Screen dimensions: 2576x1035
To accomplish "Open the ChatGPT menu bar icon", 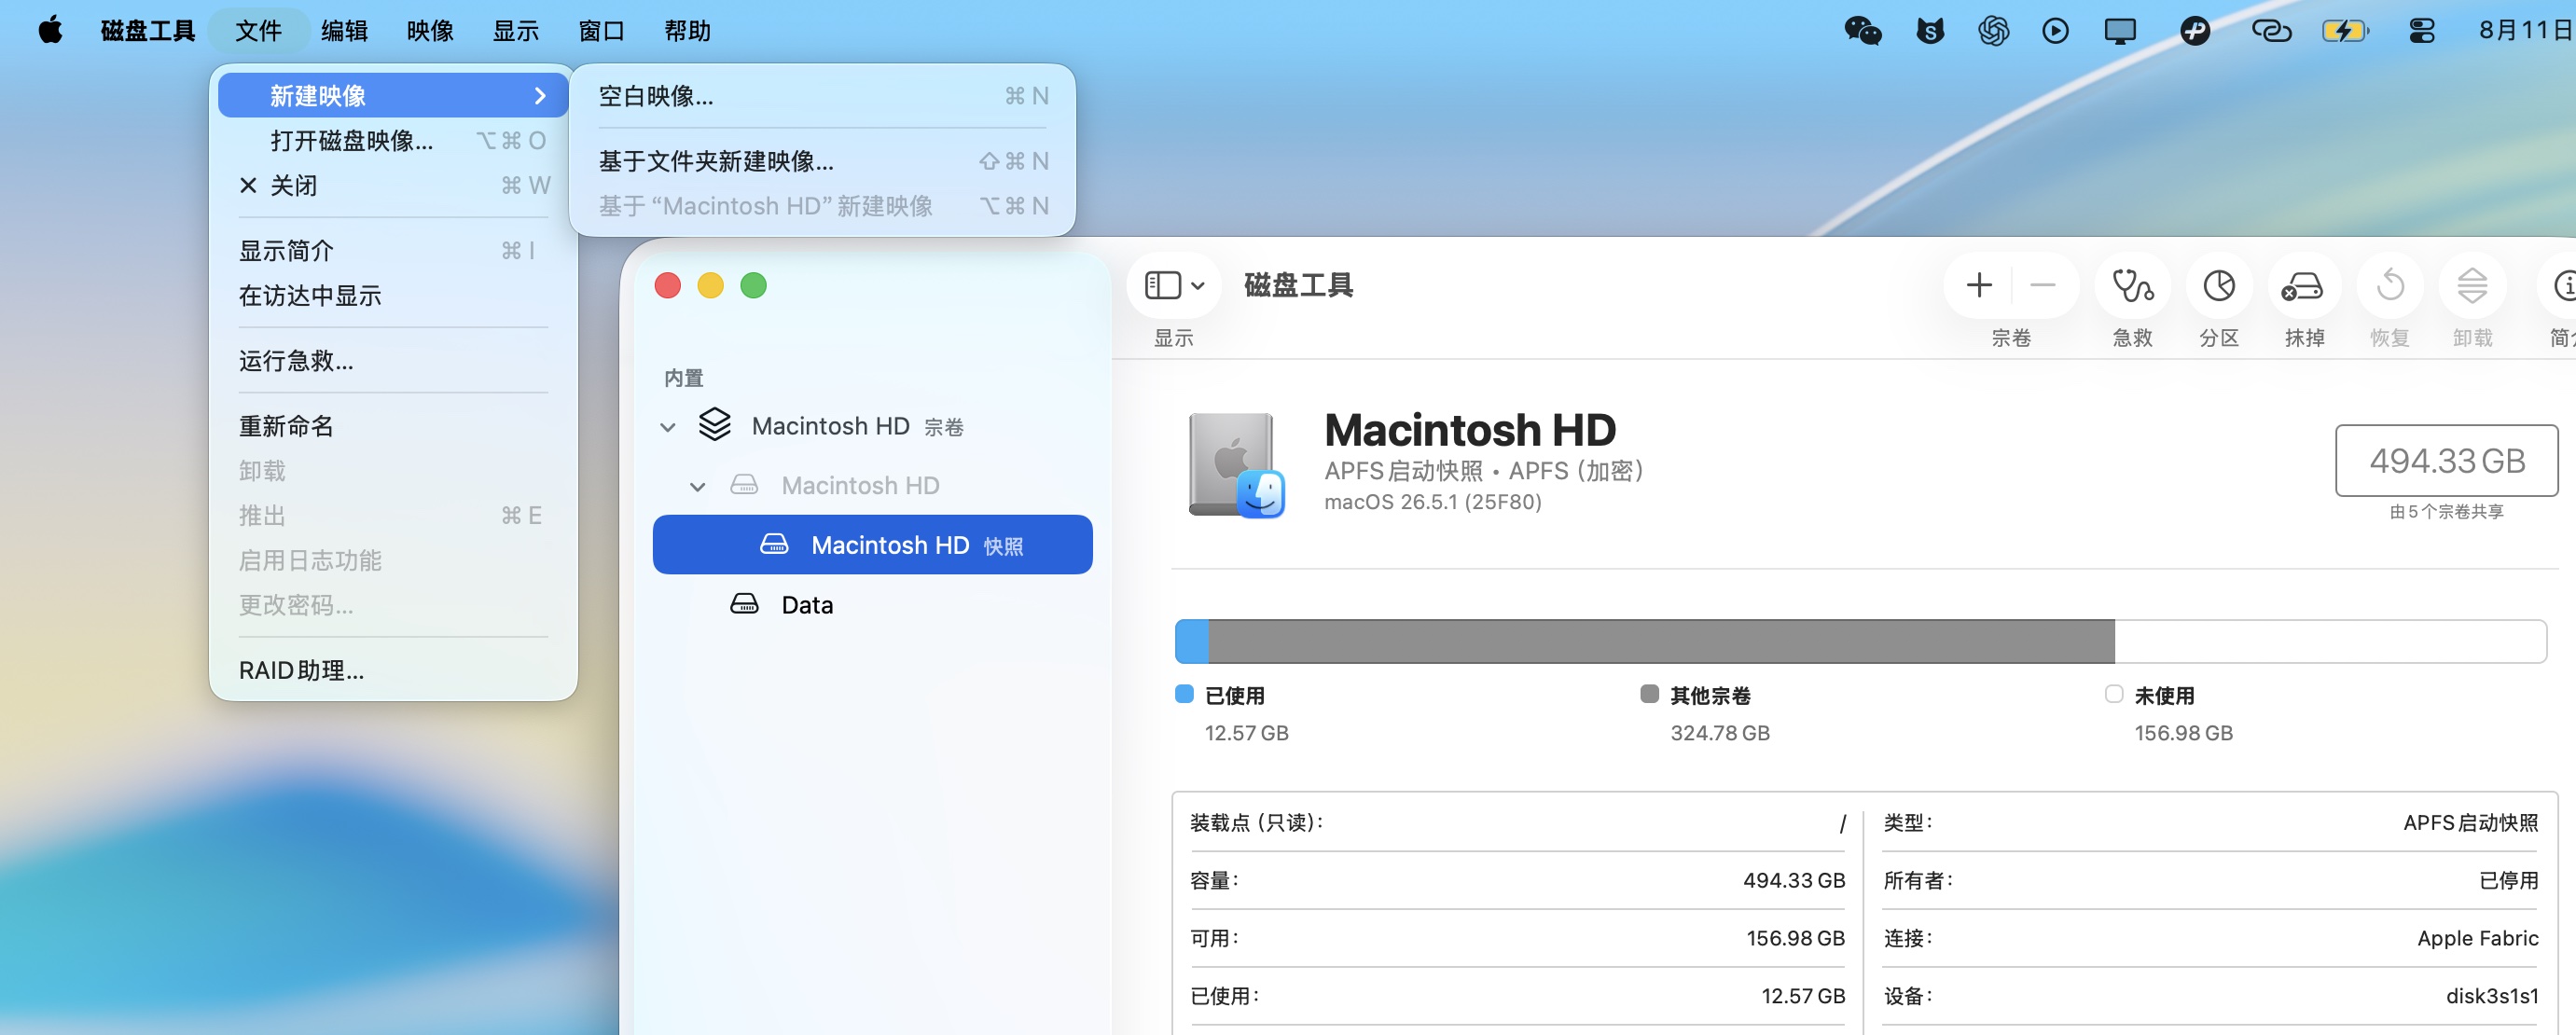I will click(x=1993, y=31).
